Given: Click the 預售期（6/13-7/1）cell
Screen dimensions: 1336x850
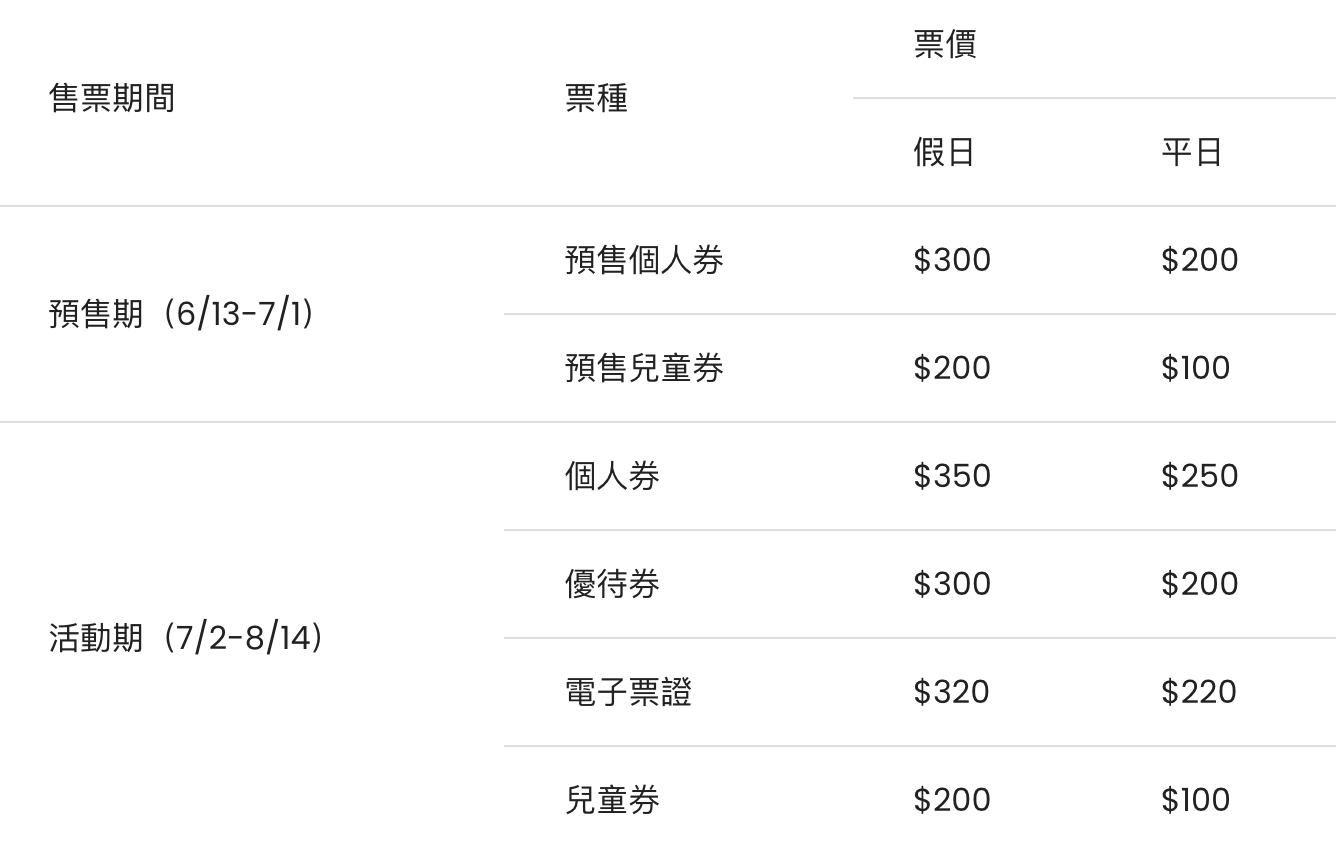Looking at the screenshot, I should tap(181, 314).
